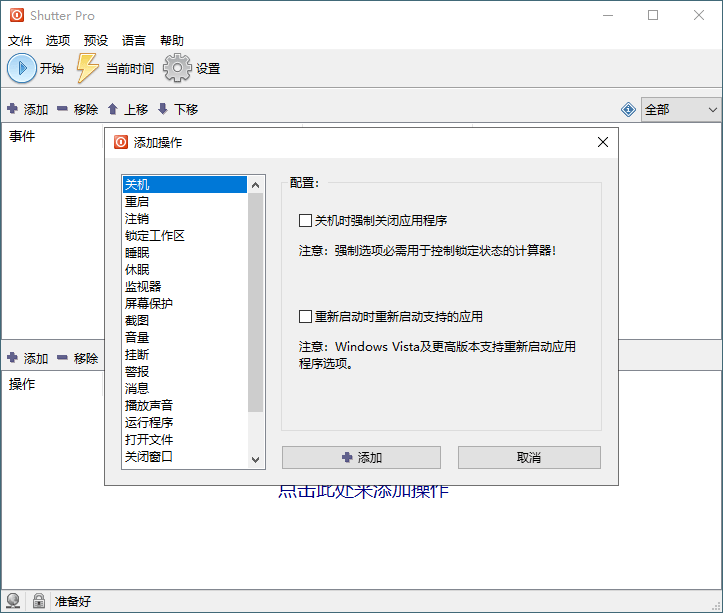The image size is (723, 613).
Task: Enable force close apps on shutdown checkbox
Action: point(306,220)
